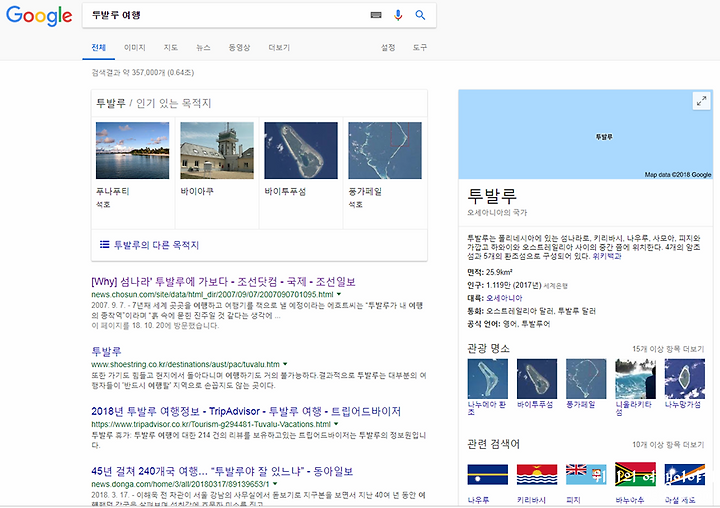Switch to the 뉴스 tab

click(203, 48)
